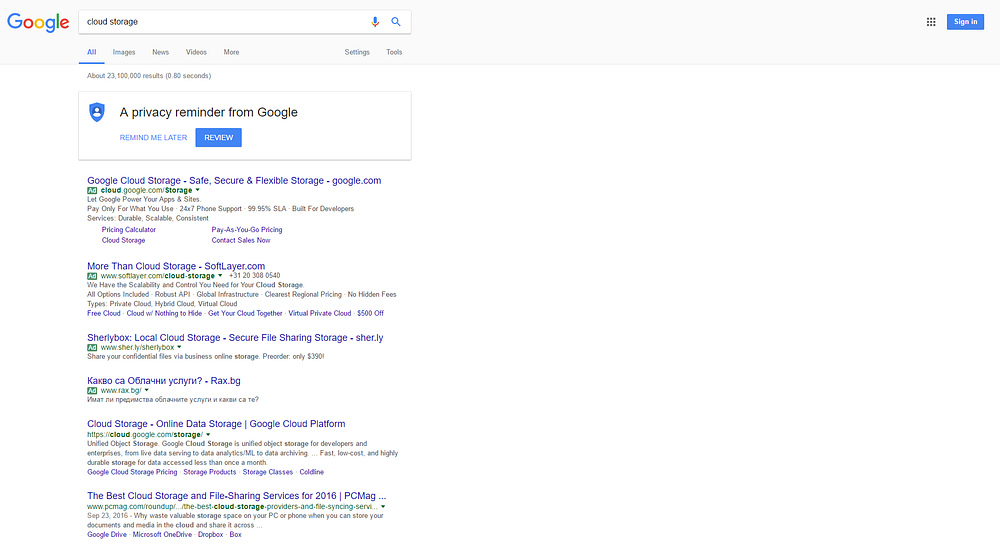Open the Contact Sales Now sitelink

tap(241, 240)
